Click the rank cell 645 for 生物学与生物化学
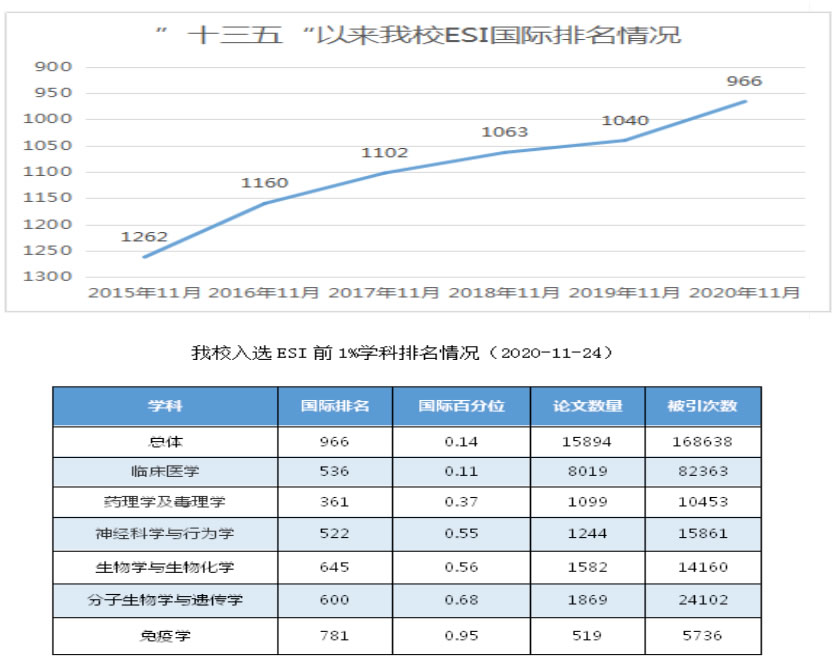Viewport: 836px width, 658px height. click(x=335, y=567)
